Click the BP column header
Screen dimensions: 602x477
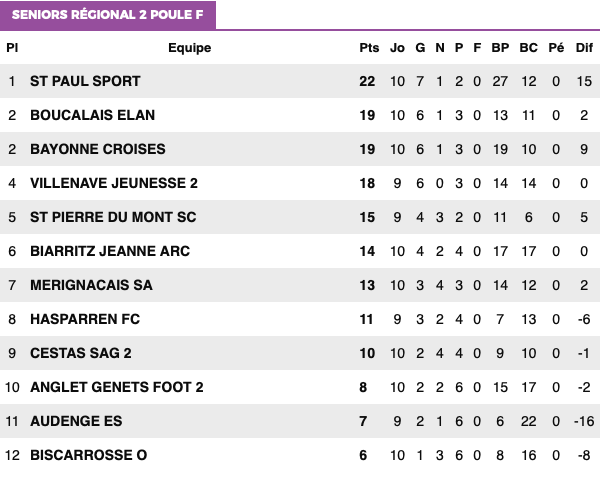(x=500, y=48)
